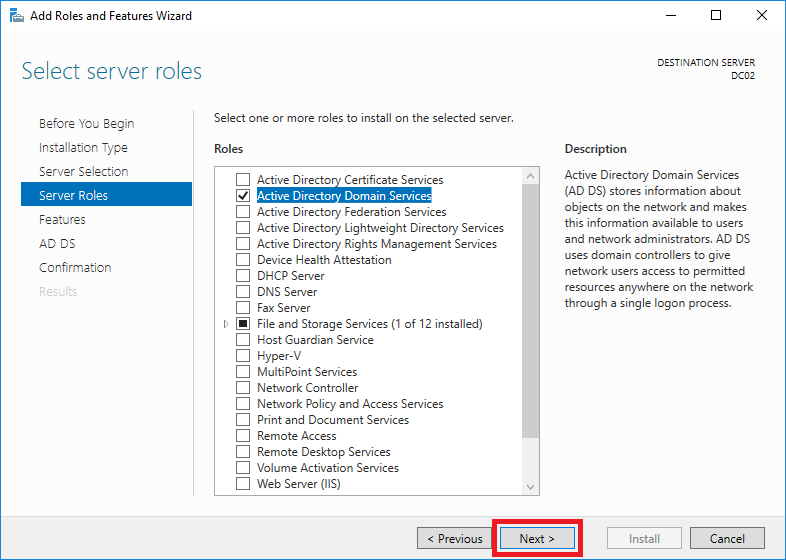Image resolution: width=786 pixels, height=560 pixels.
Task: Tick the Remote Access checkbox
Action: (x=243, y=436)
